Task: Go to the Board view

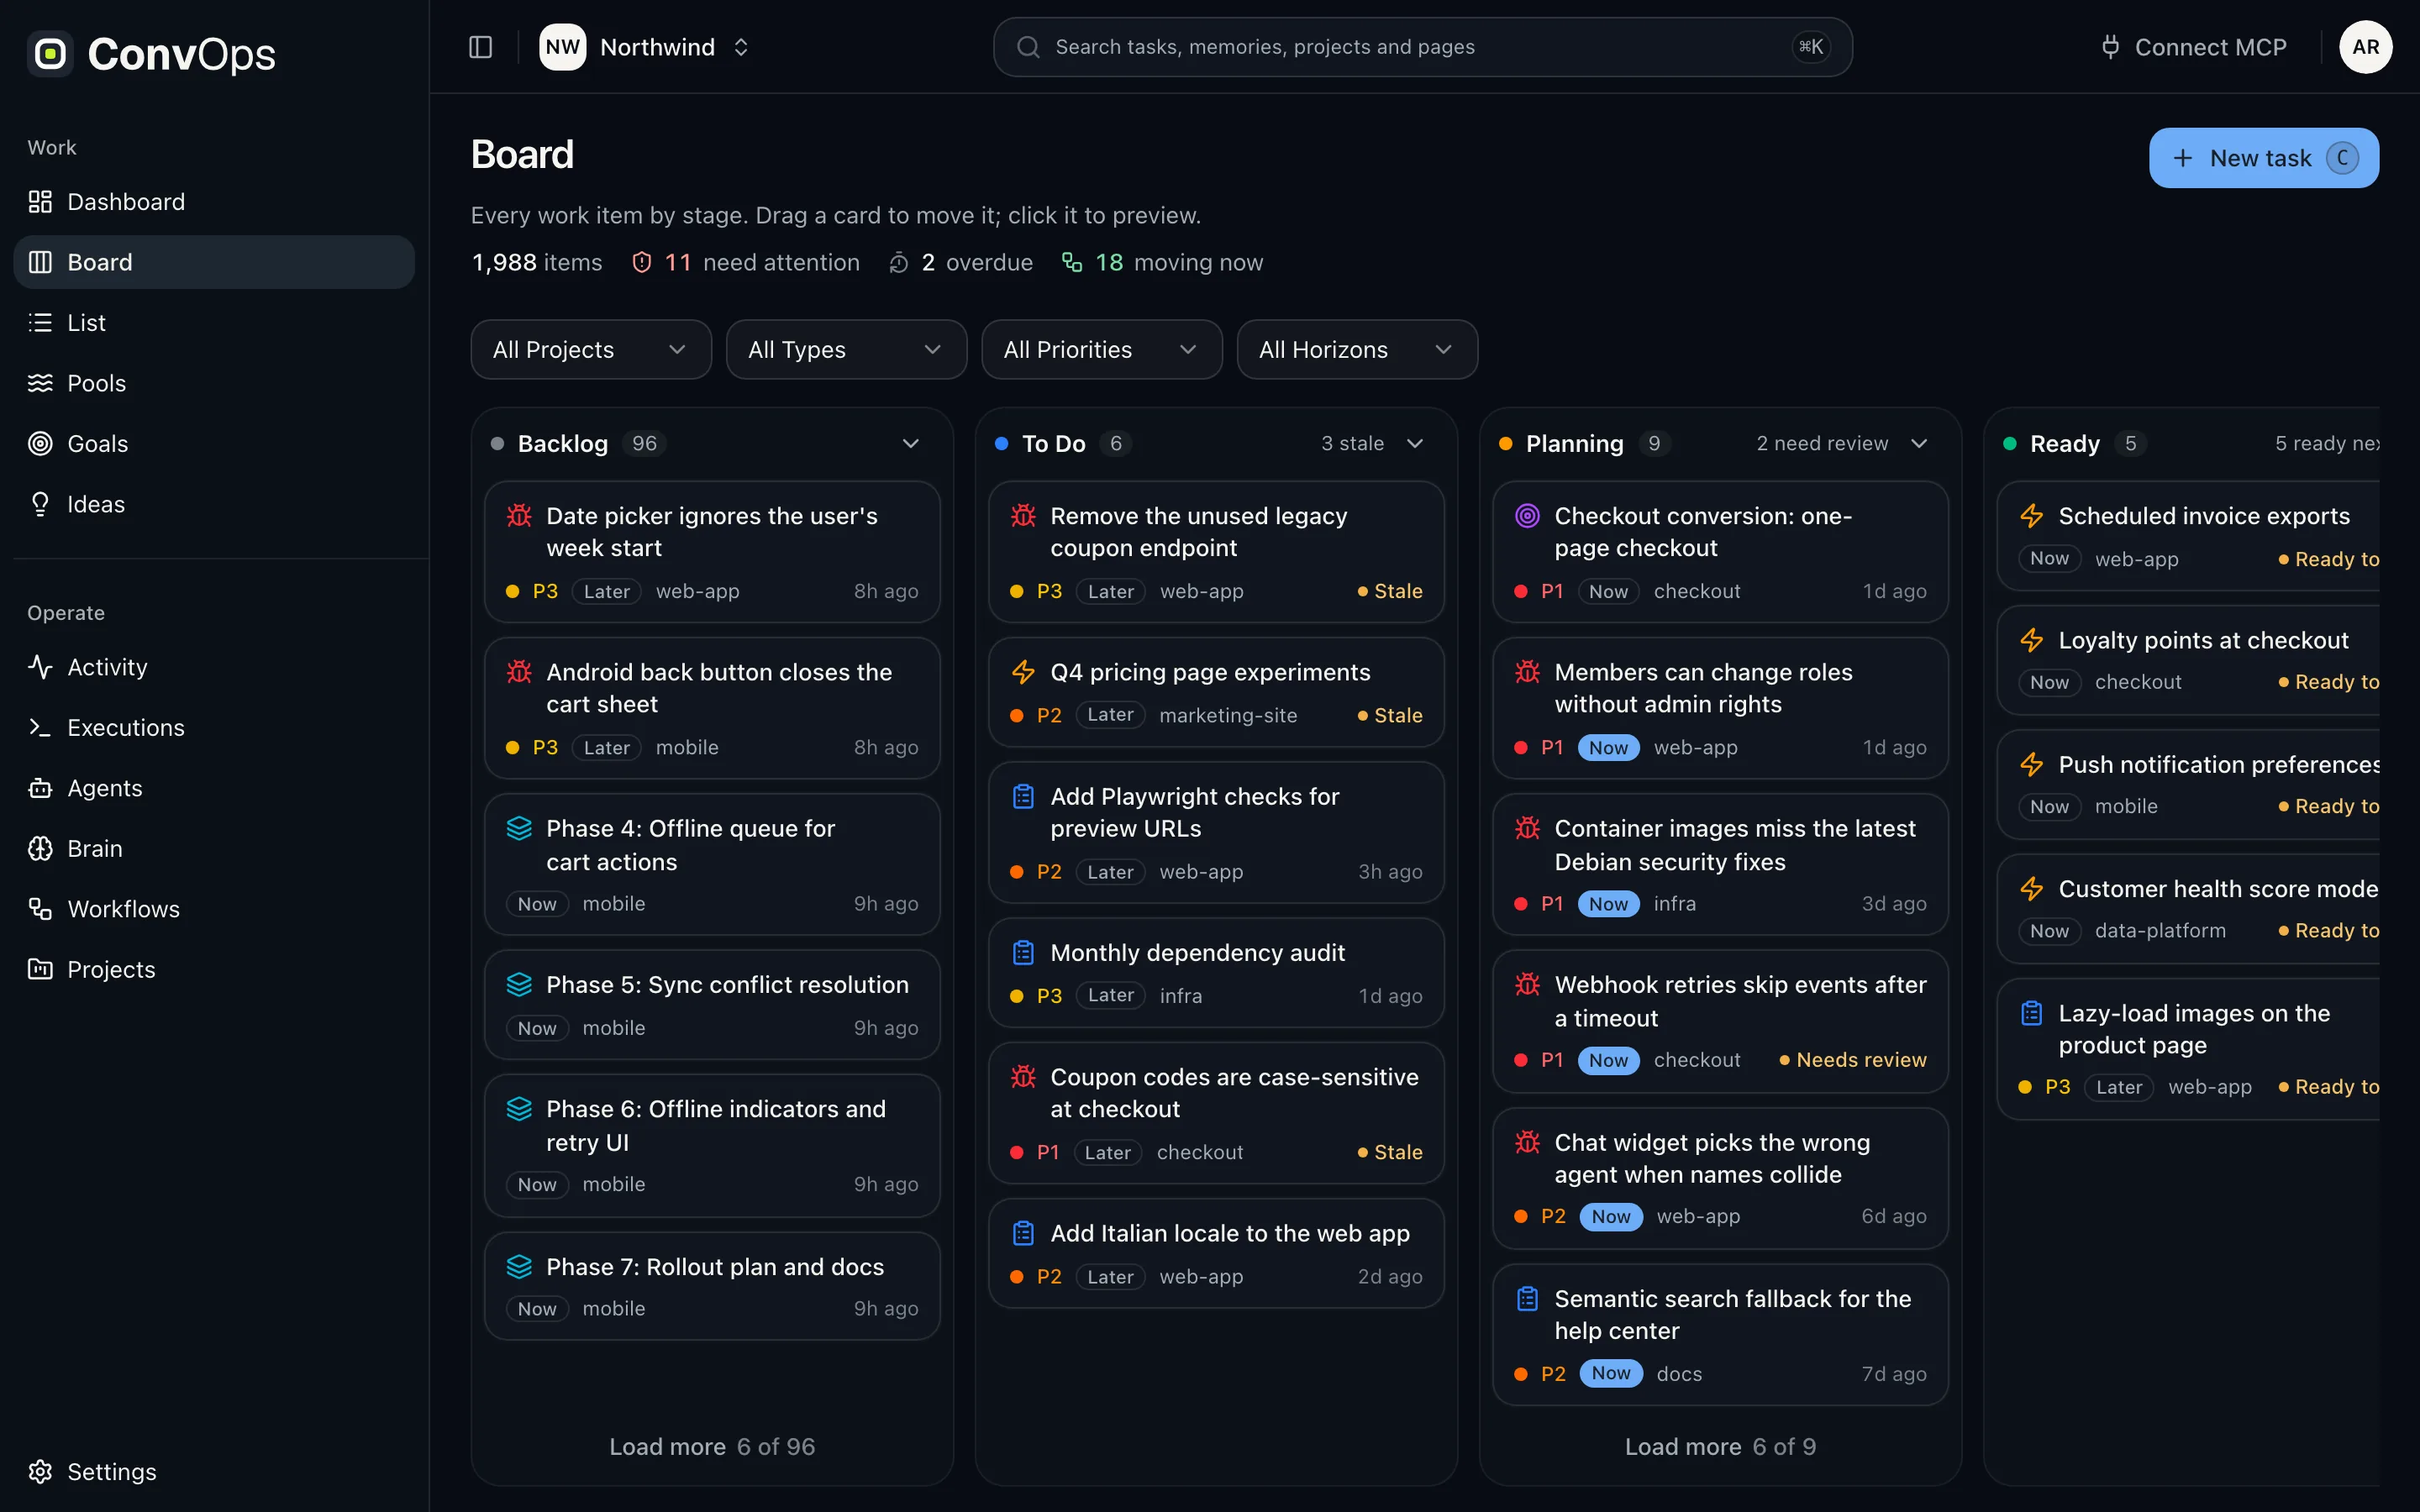Action: tap(214, 262)
